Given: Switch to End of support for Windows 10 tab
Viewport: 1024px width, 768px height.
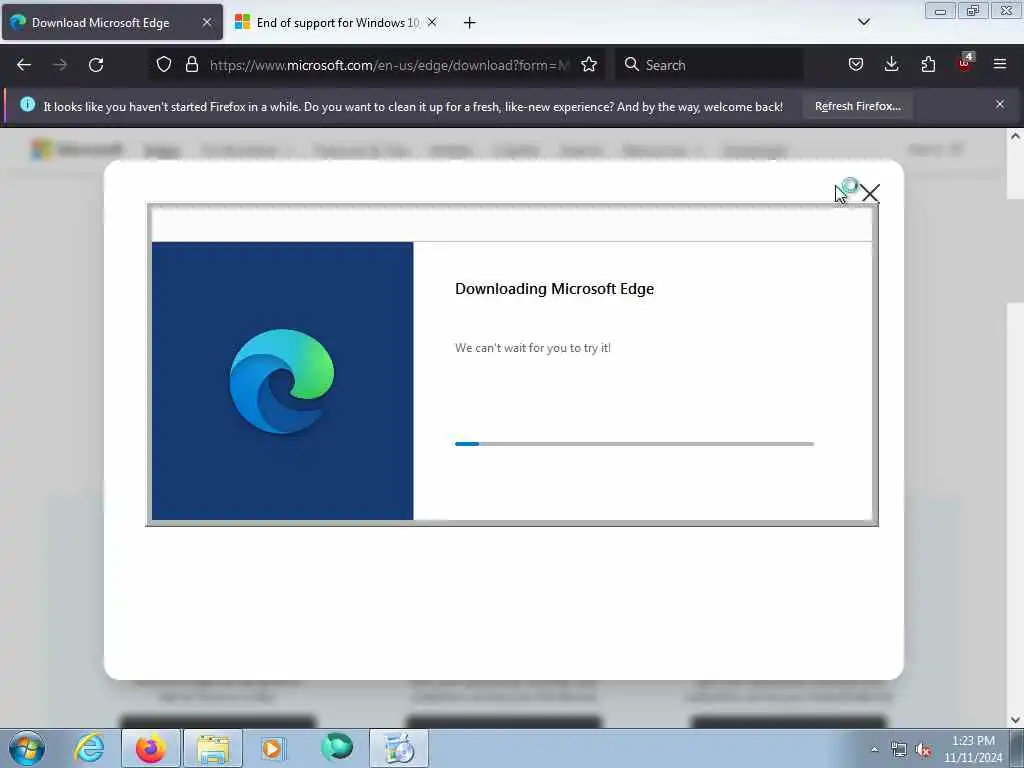Looking at the screenshot, I should tap(336, 22).
